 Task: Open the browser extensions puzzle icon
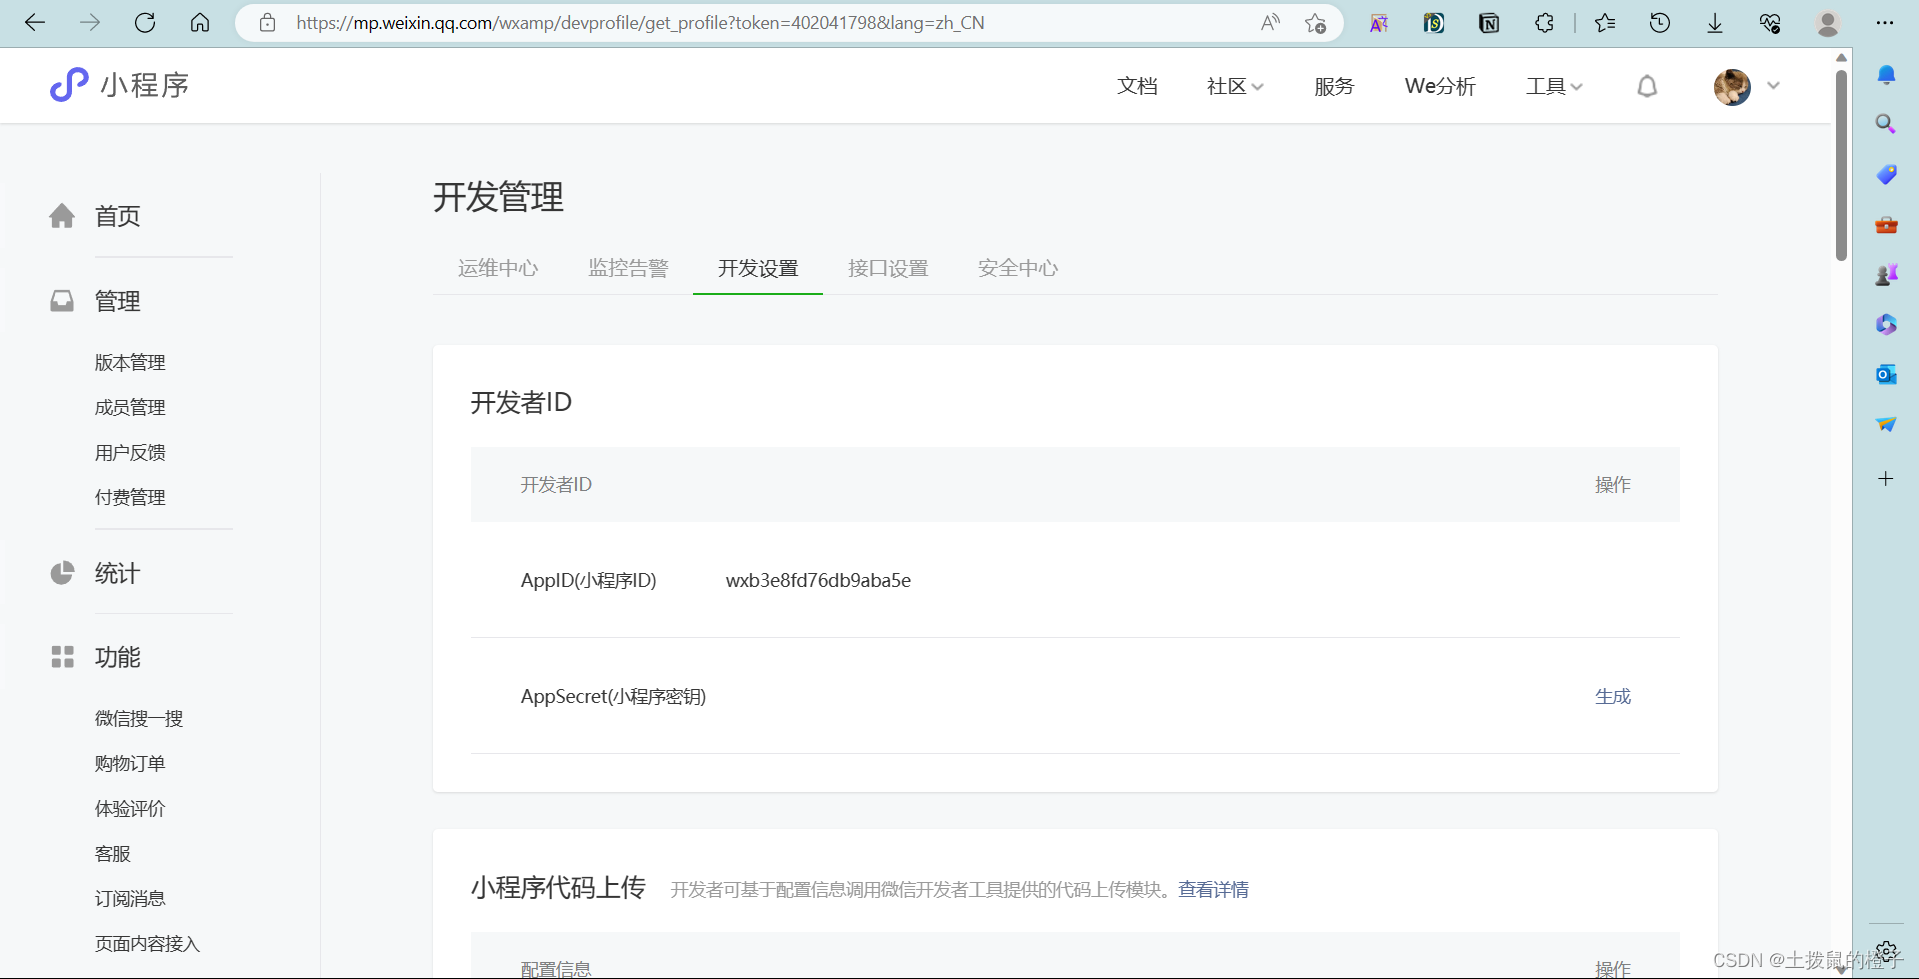point(1544,22)
